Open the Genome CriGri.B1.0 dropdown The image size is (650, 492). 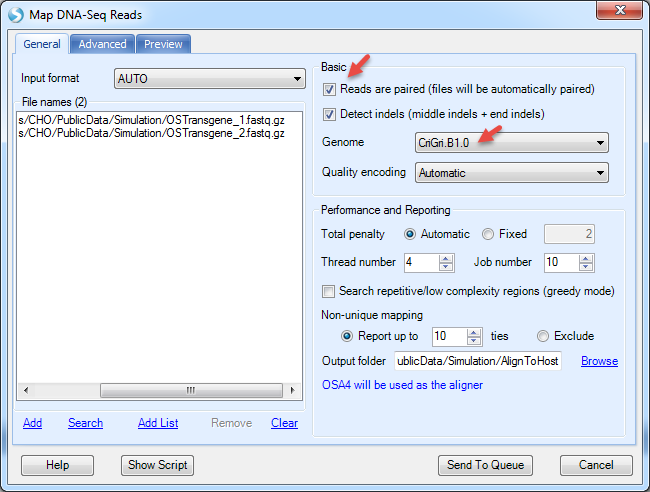tap(512, 143)
